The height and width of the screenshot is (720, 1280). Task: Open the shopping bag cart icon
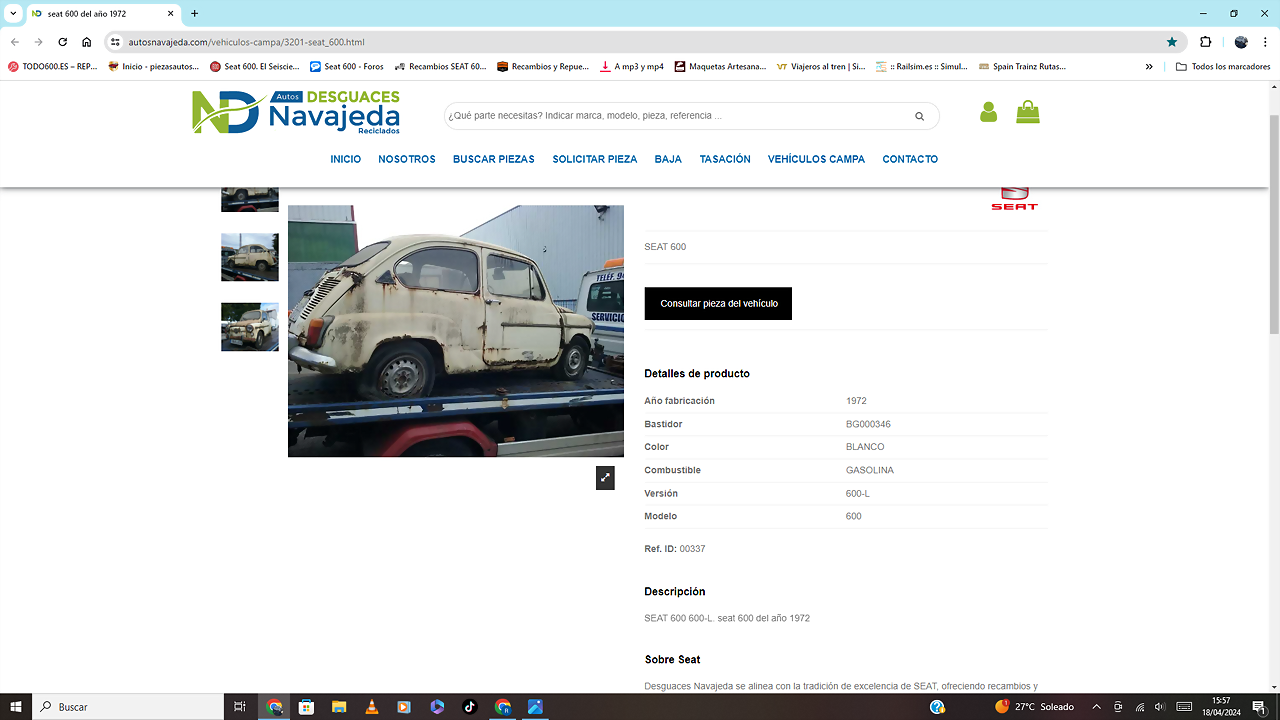pyautogui.click(x=1028, y=112)
